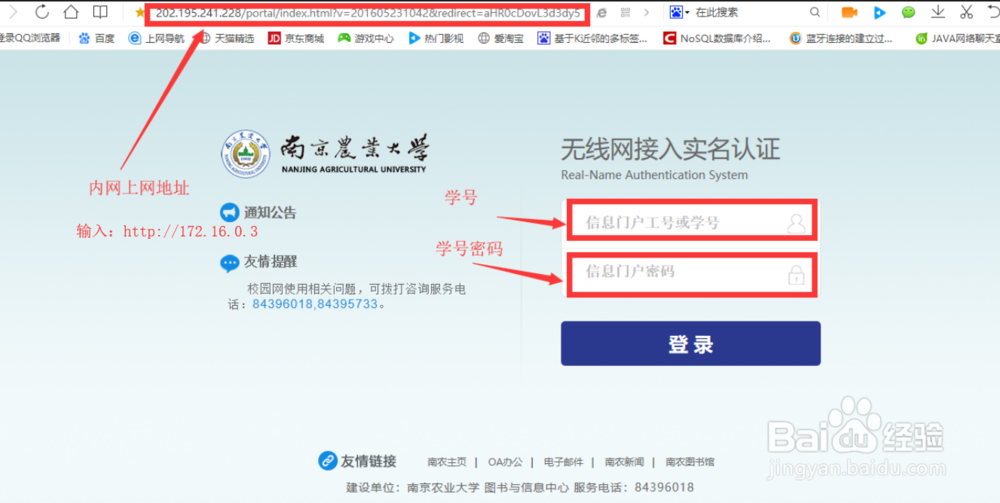
Task: Click the 无线网接入实名认证 heading
Action: tap(670, 150)
